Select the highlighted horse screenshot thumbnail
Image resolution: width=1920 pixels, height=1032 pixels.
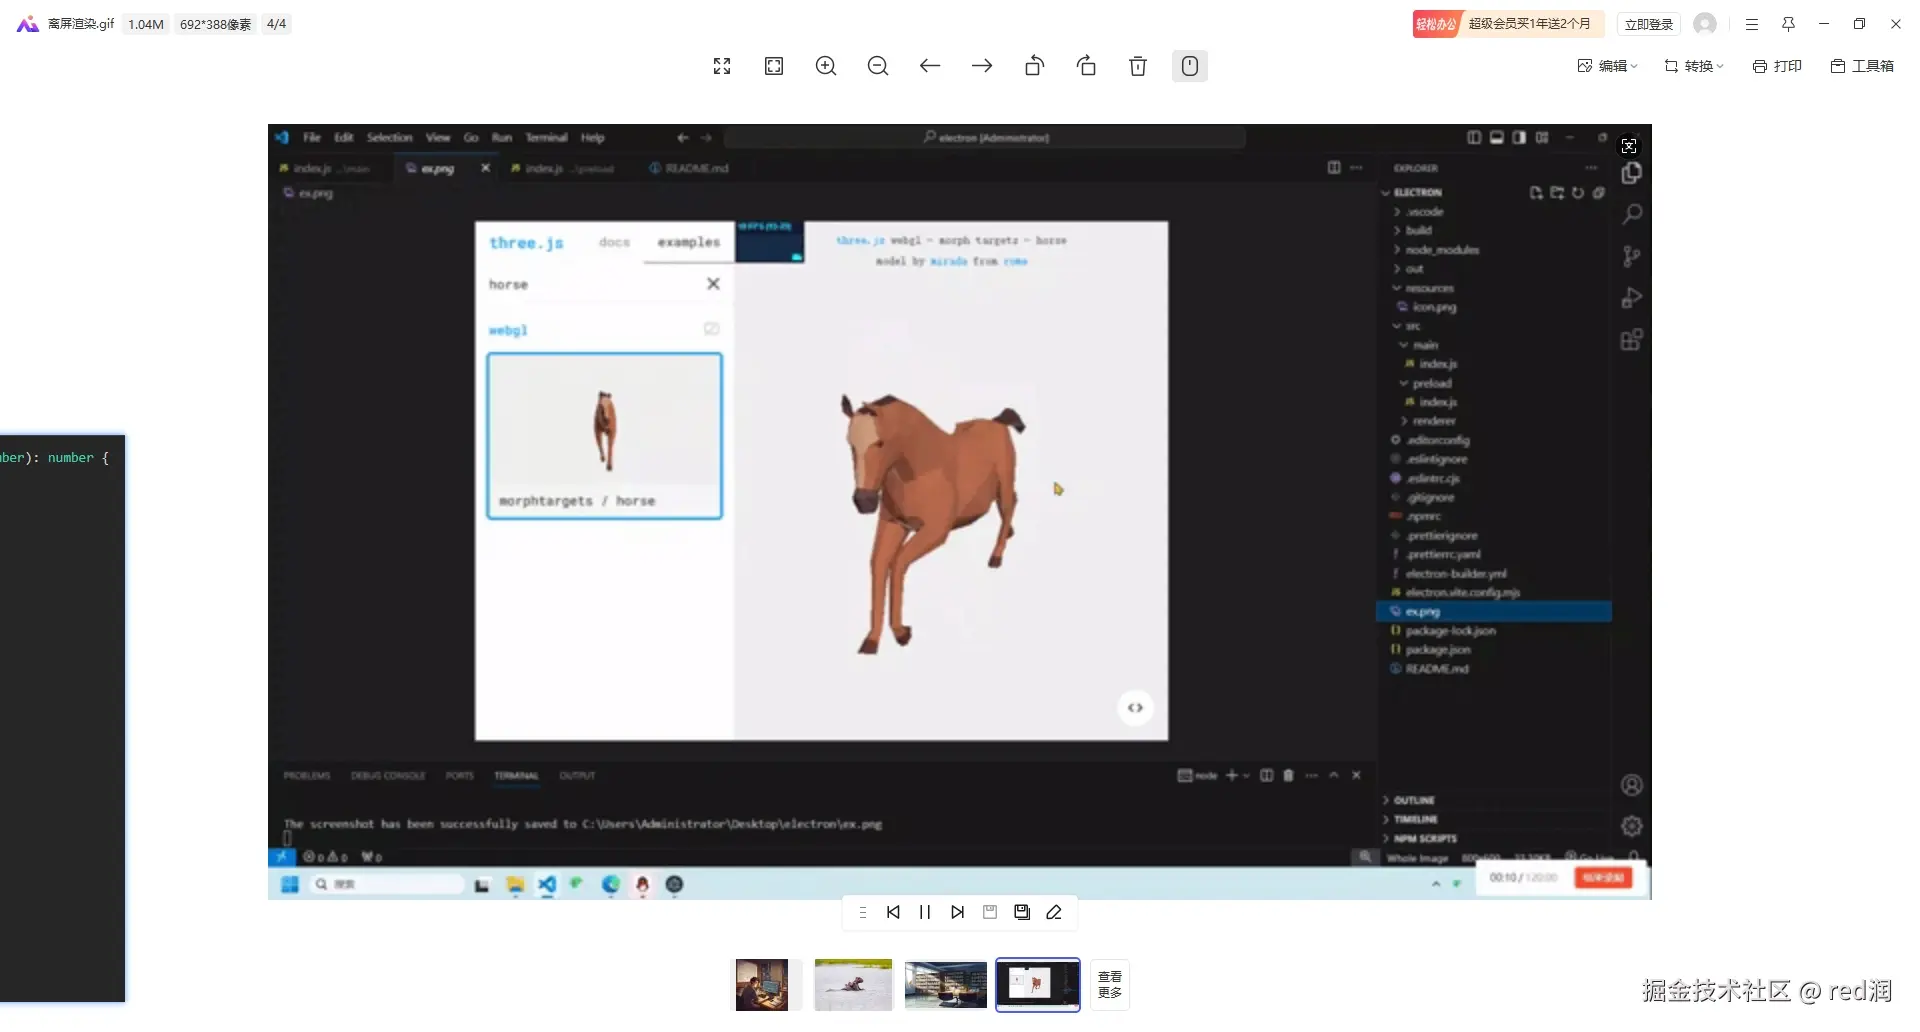[x=1038, y=985]
